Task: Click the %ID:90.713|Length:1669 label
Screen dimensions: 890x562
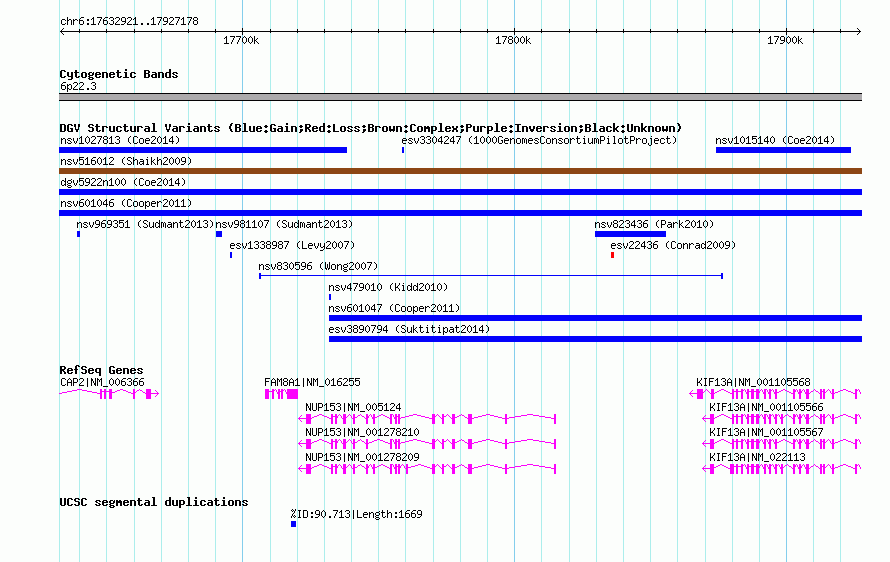Action: click(356, 514)
